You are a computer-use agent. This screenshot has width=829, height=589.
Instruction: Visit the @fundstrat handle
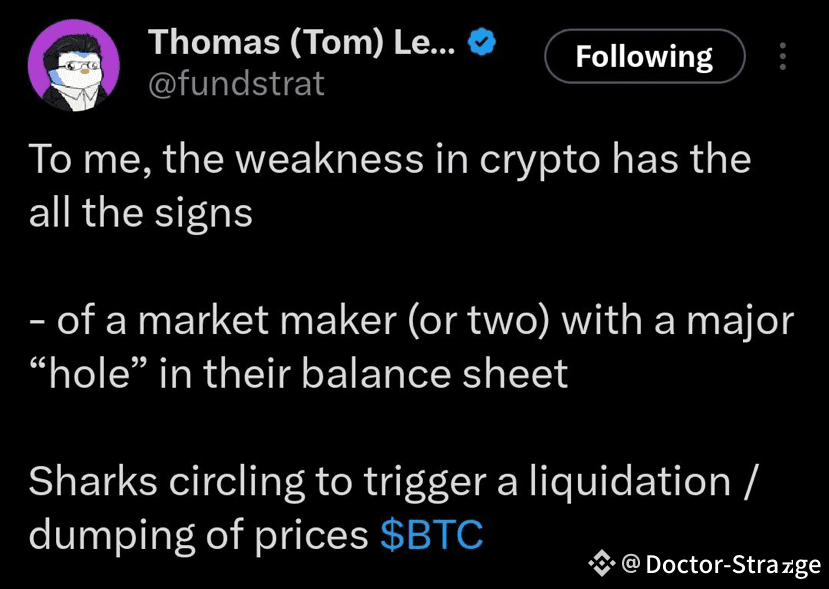pos(236,84)
